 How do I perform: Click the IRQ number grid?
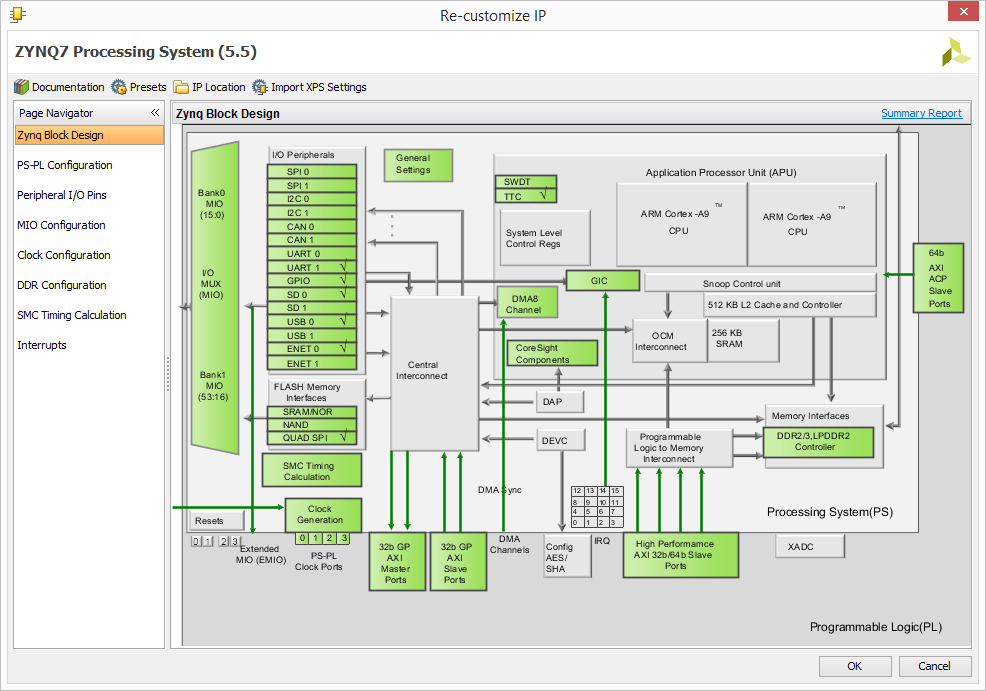tap(597, 506)
